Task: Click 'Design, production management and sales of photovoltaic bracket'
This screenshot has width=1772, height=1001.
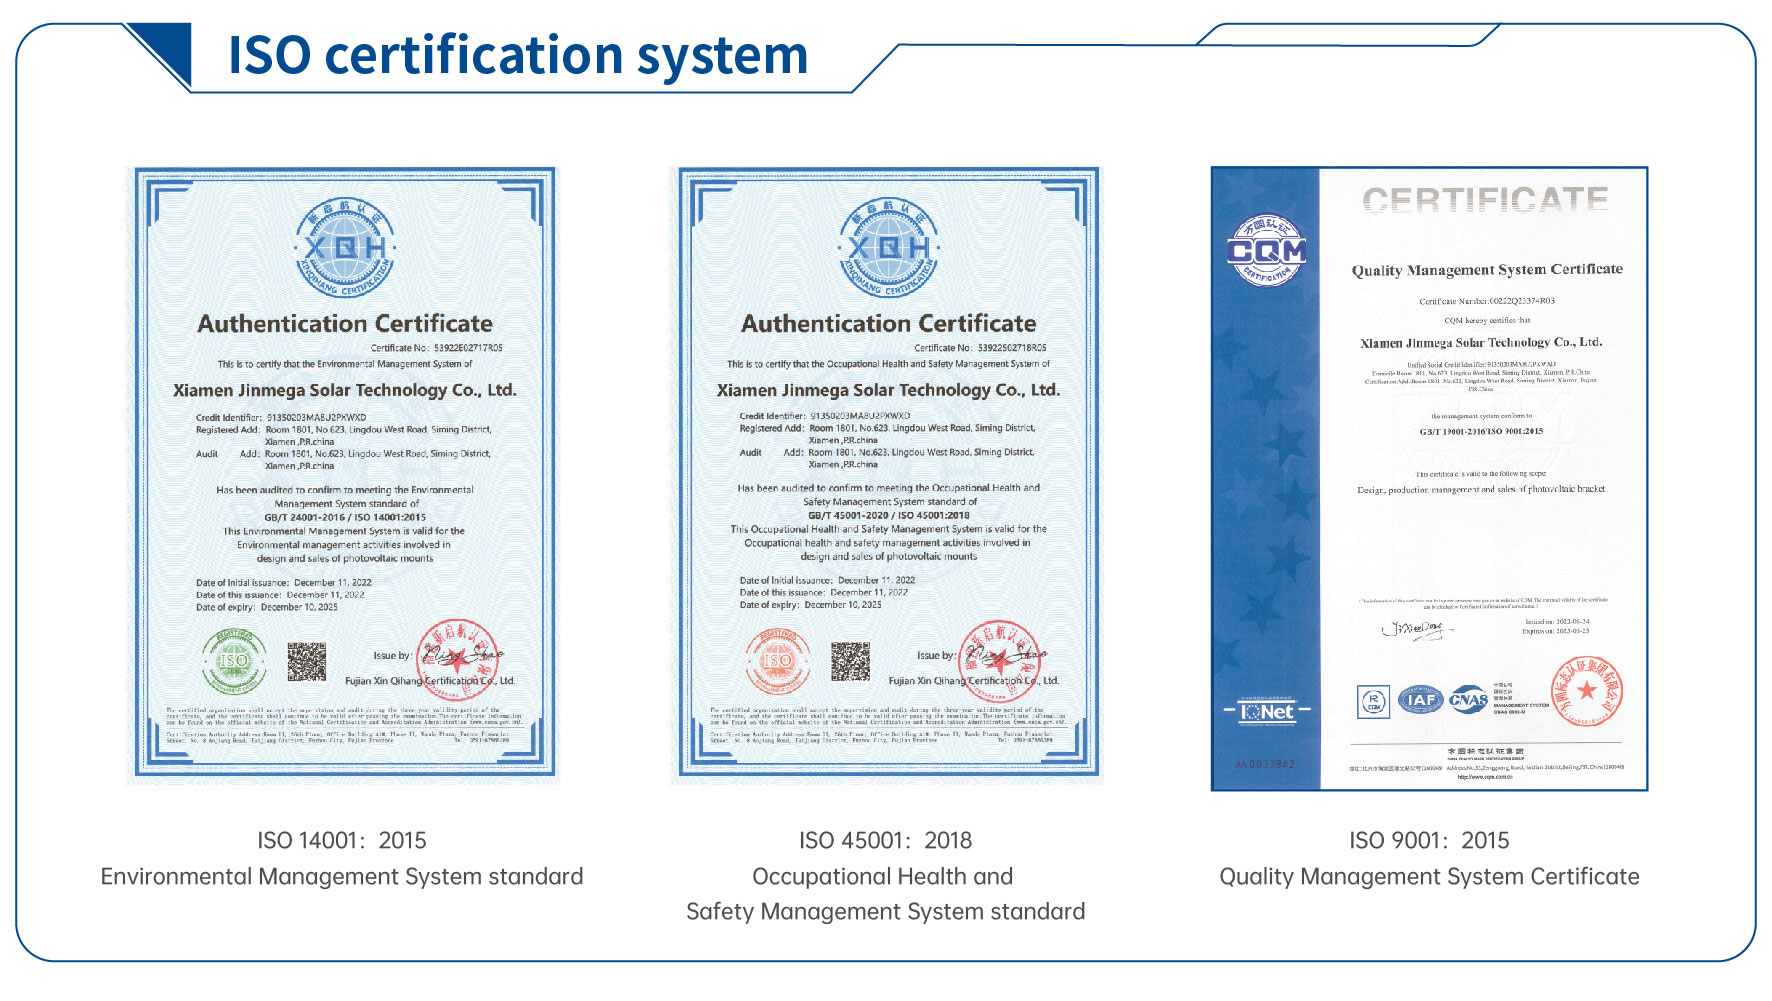Action: (x=1481, y=489)
